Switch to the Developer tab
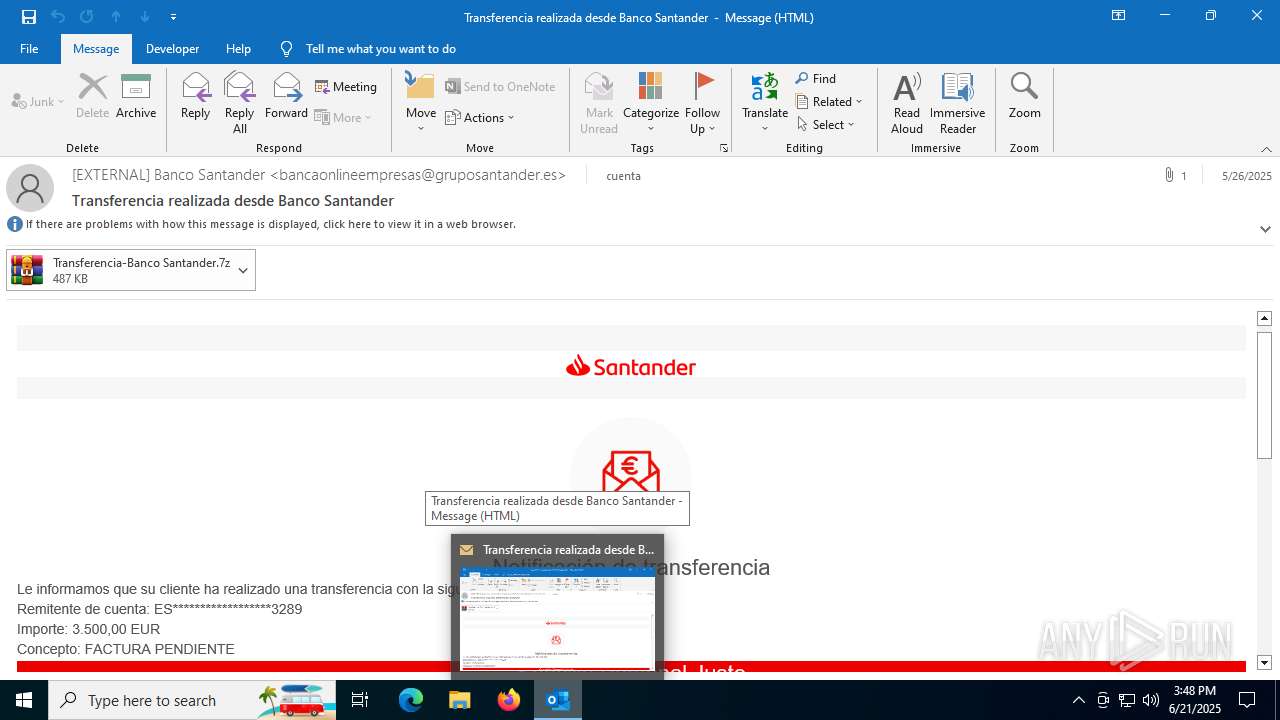Image resolution: width=1280 pixels, height=720 pixels. (x=172, y=48)
